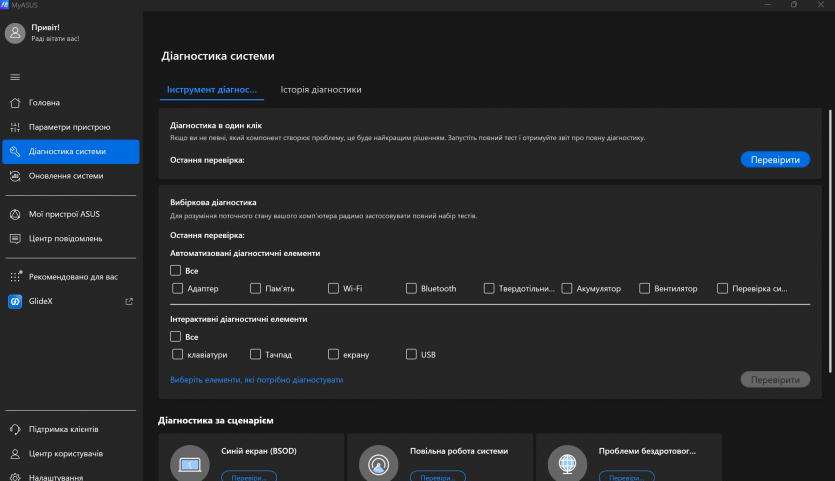Select the Інструмент діагностики tab
The width and height of the screenshot is (835, 481).
pyautogui.click(x=212, y=90)
